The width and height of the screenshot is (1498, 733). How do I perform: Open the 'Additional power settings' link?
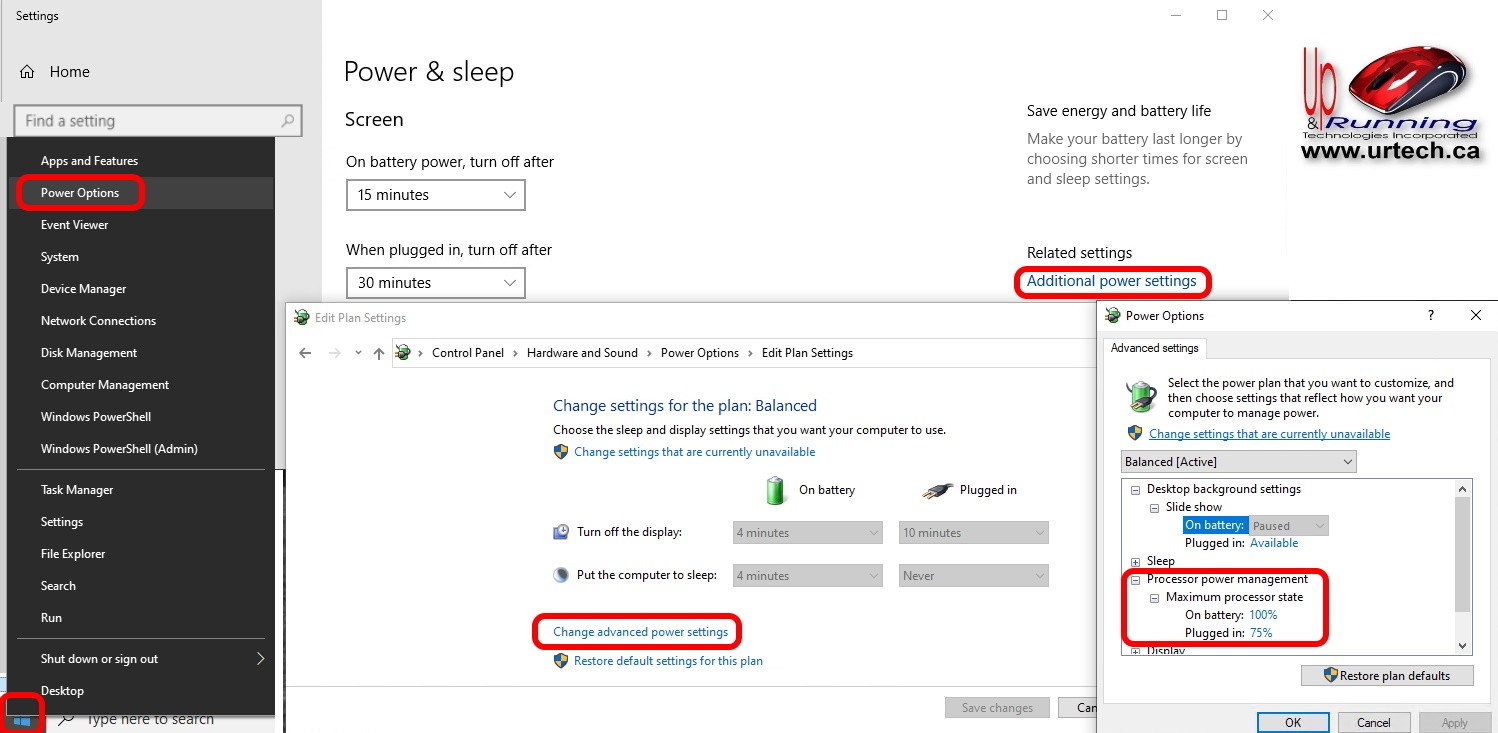(x=1112, y=281)
